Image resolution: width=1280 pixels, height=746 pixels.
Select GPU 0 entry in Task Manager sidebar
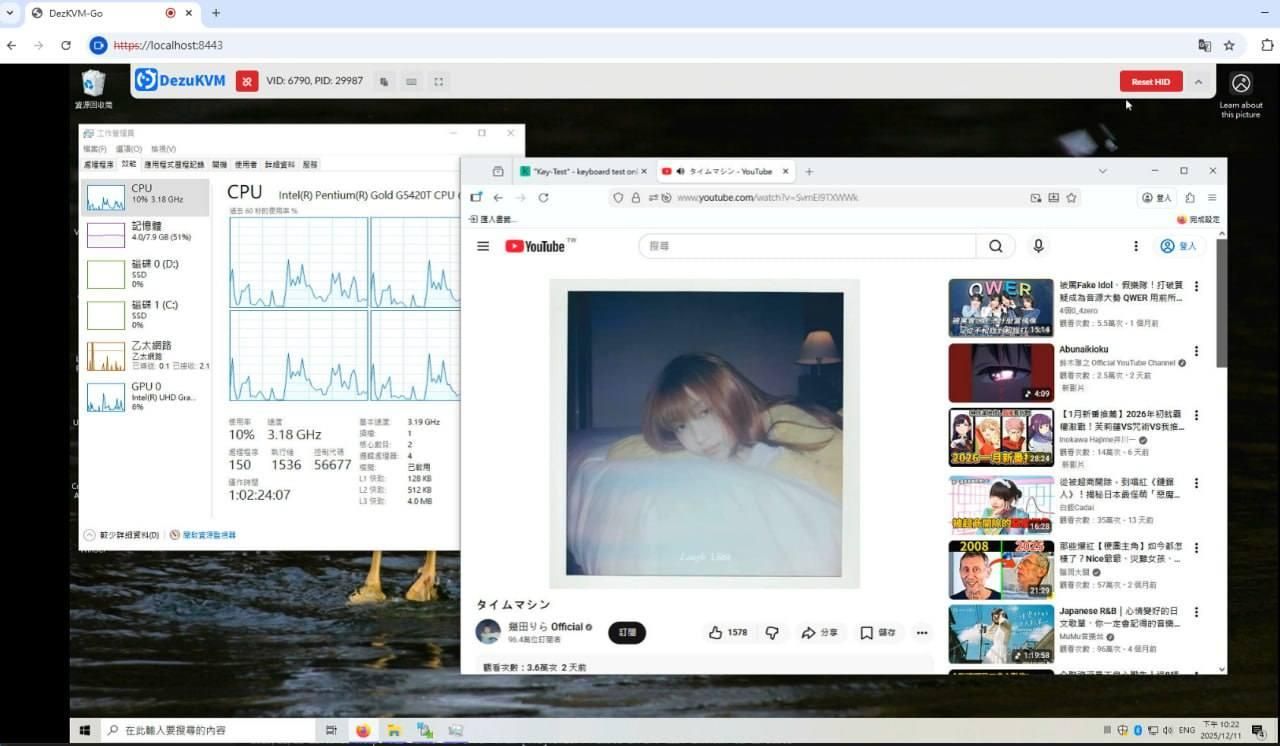[145, 397]
